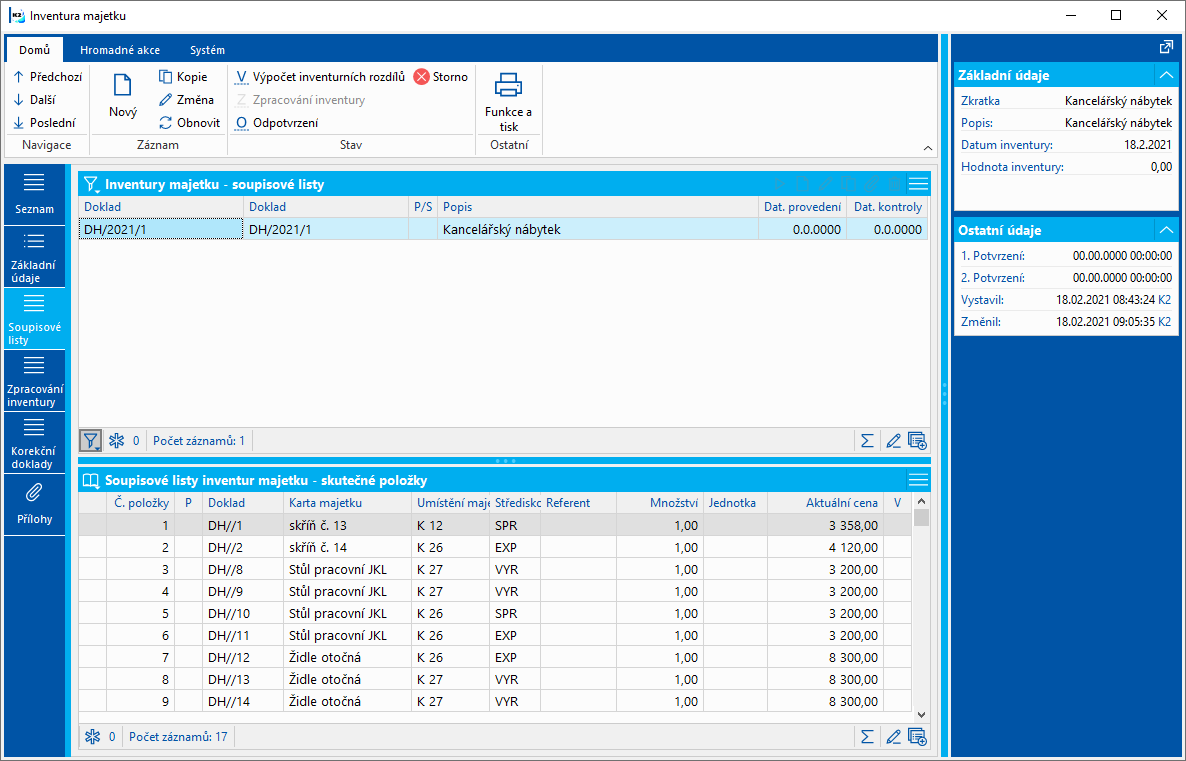Click the Nový new record icon
Screen dimensions: 1186x761
123,86
